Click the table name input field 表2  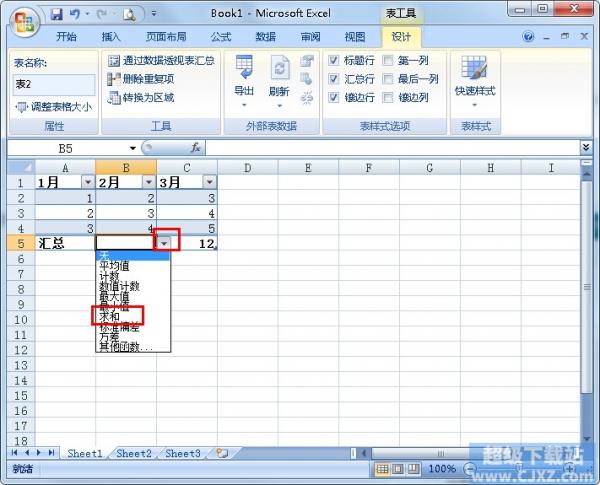click(54, 84)
